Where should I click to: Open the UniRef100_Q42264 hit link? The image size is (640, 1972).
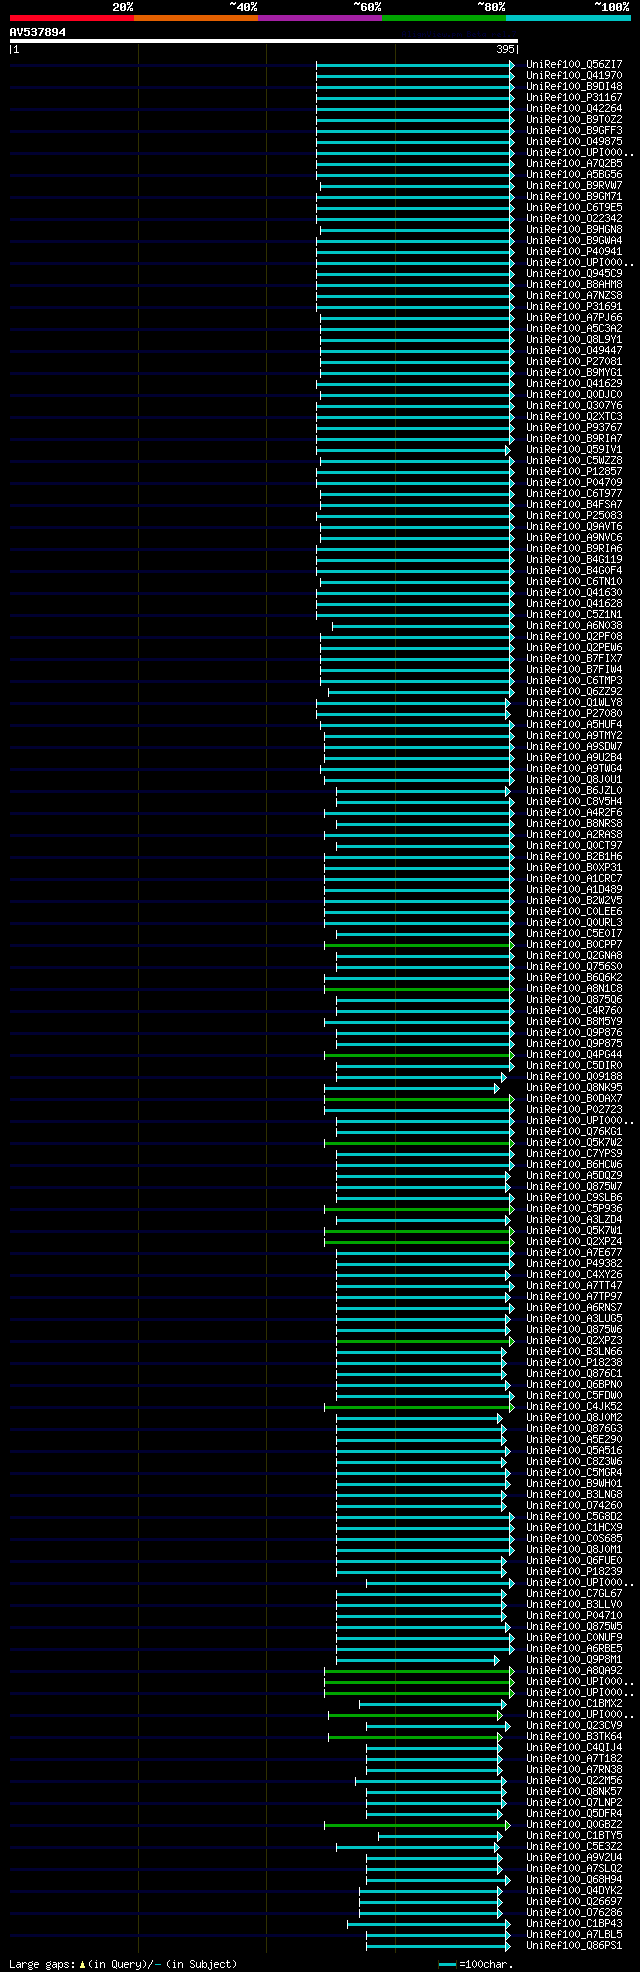pyautogui.click(x=574, y=108)
